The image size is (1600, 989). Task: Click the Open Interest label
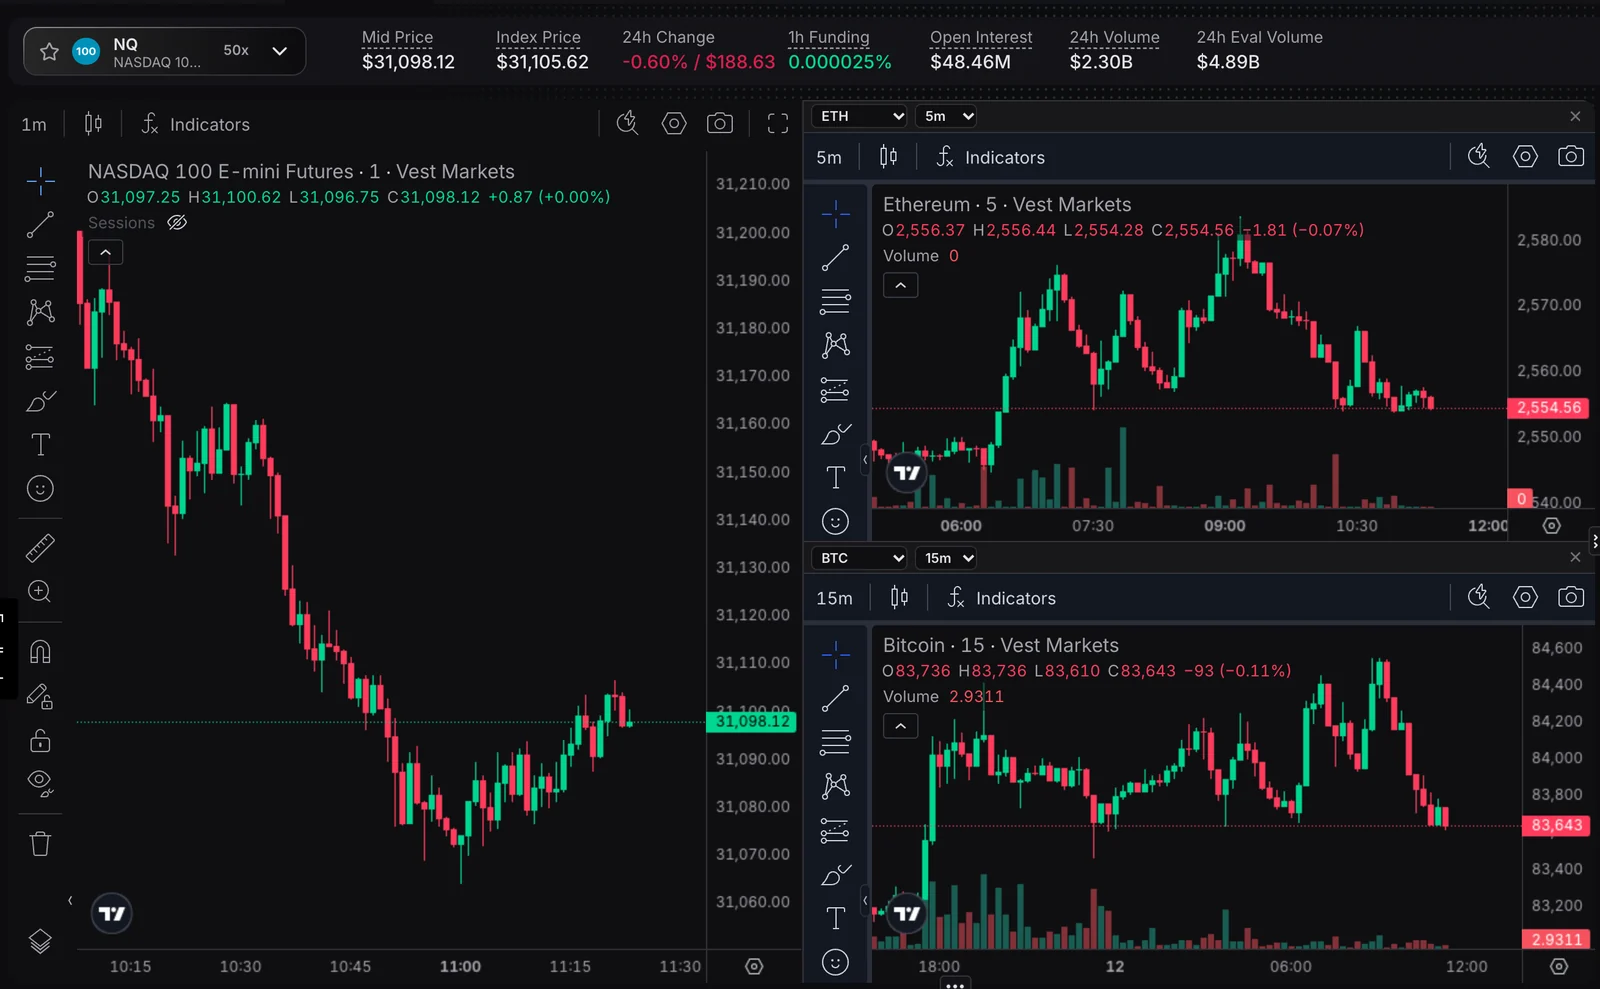[x=981, y=37]
